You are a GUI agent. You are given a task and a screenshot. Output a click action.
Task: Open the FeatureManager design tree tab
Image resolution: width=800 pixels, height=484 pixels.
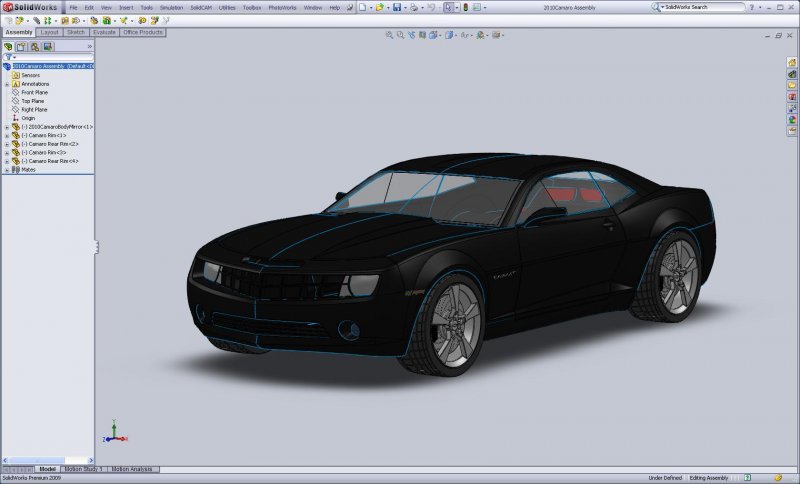(9, 46)
